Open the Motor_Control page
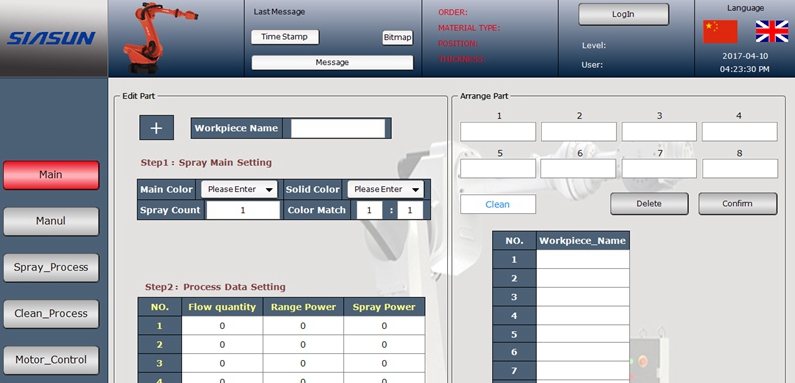 tap(51, 360)
